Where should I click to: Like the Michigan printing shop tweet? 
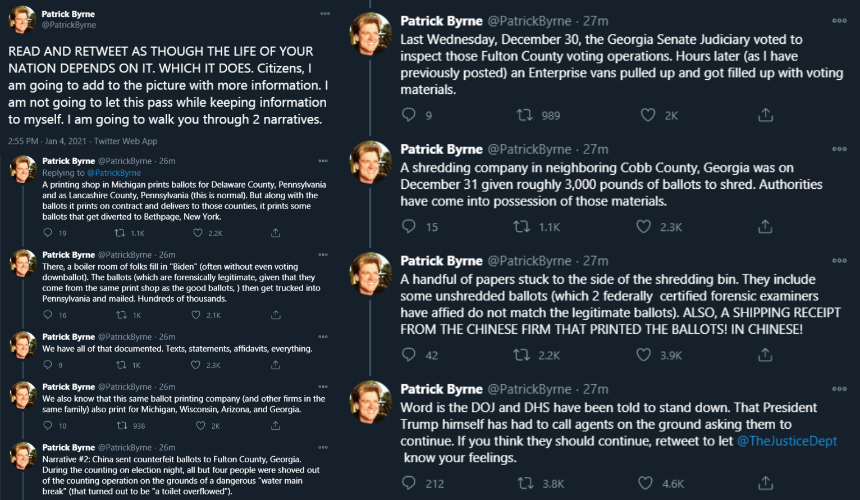[197, 233]
